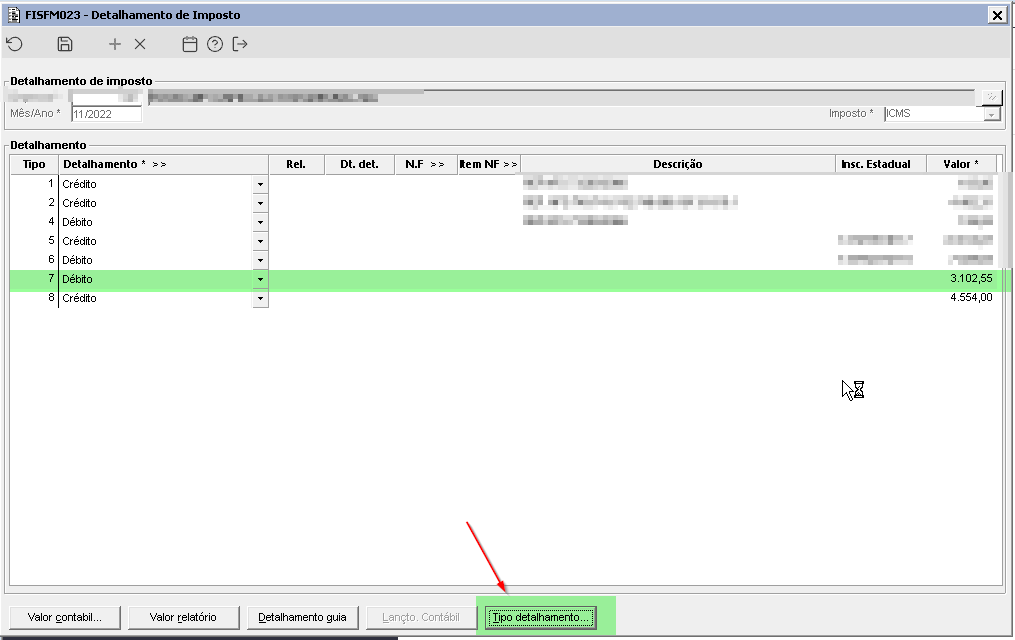Image resolution: width=1015 pixels, height=640 pixels.
Task: Select Crédito text in row 1
Action: 80,184
